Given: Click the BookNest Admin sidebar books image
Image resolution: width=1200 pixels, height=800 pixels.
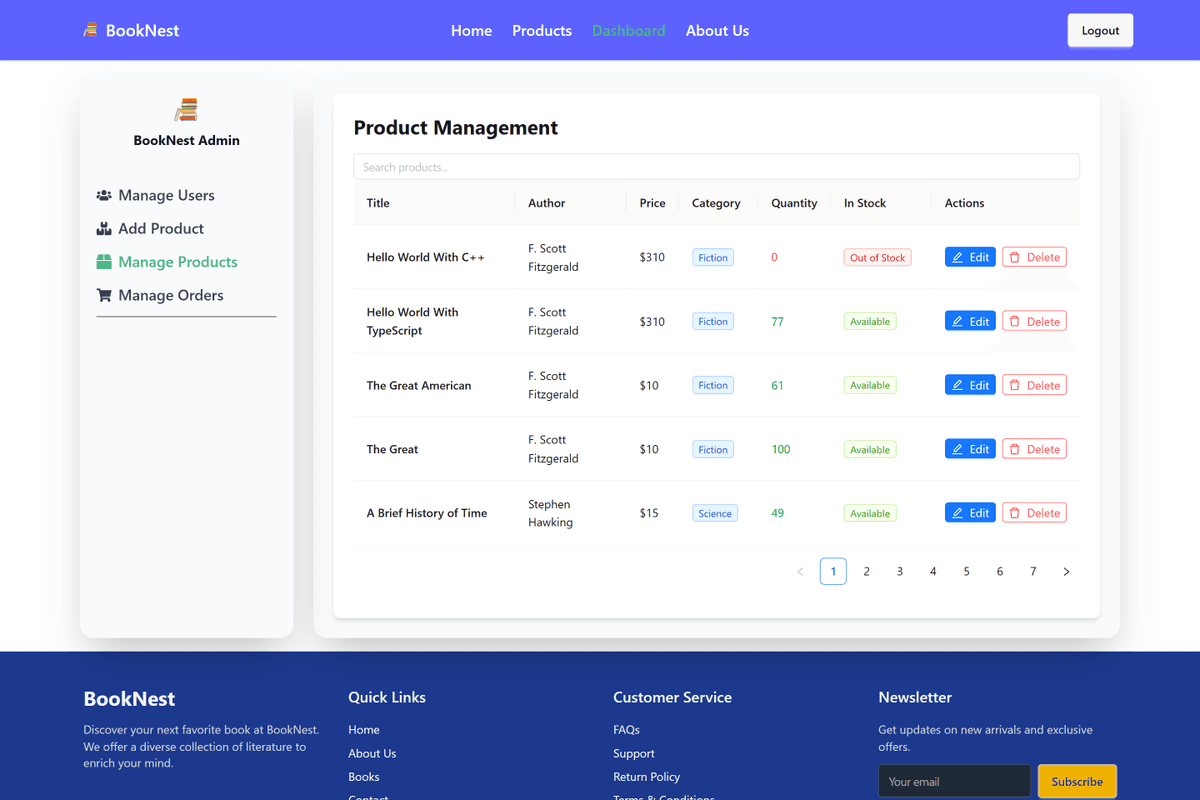Looking at the screenshot, I should tap(186, 109).
